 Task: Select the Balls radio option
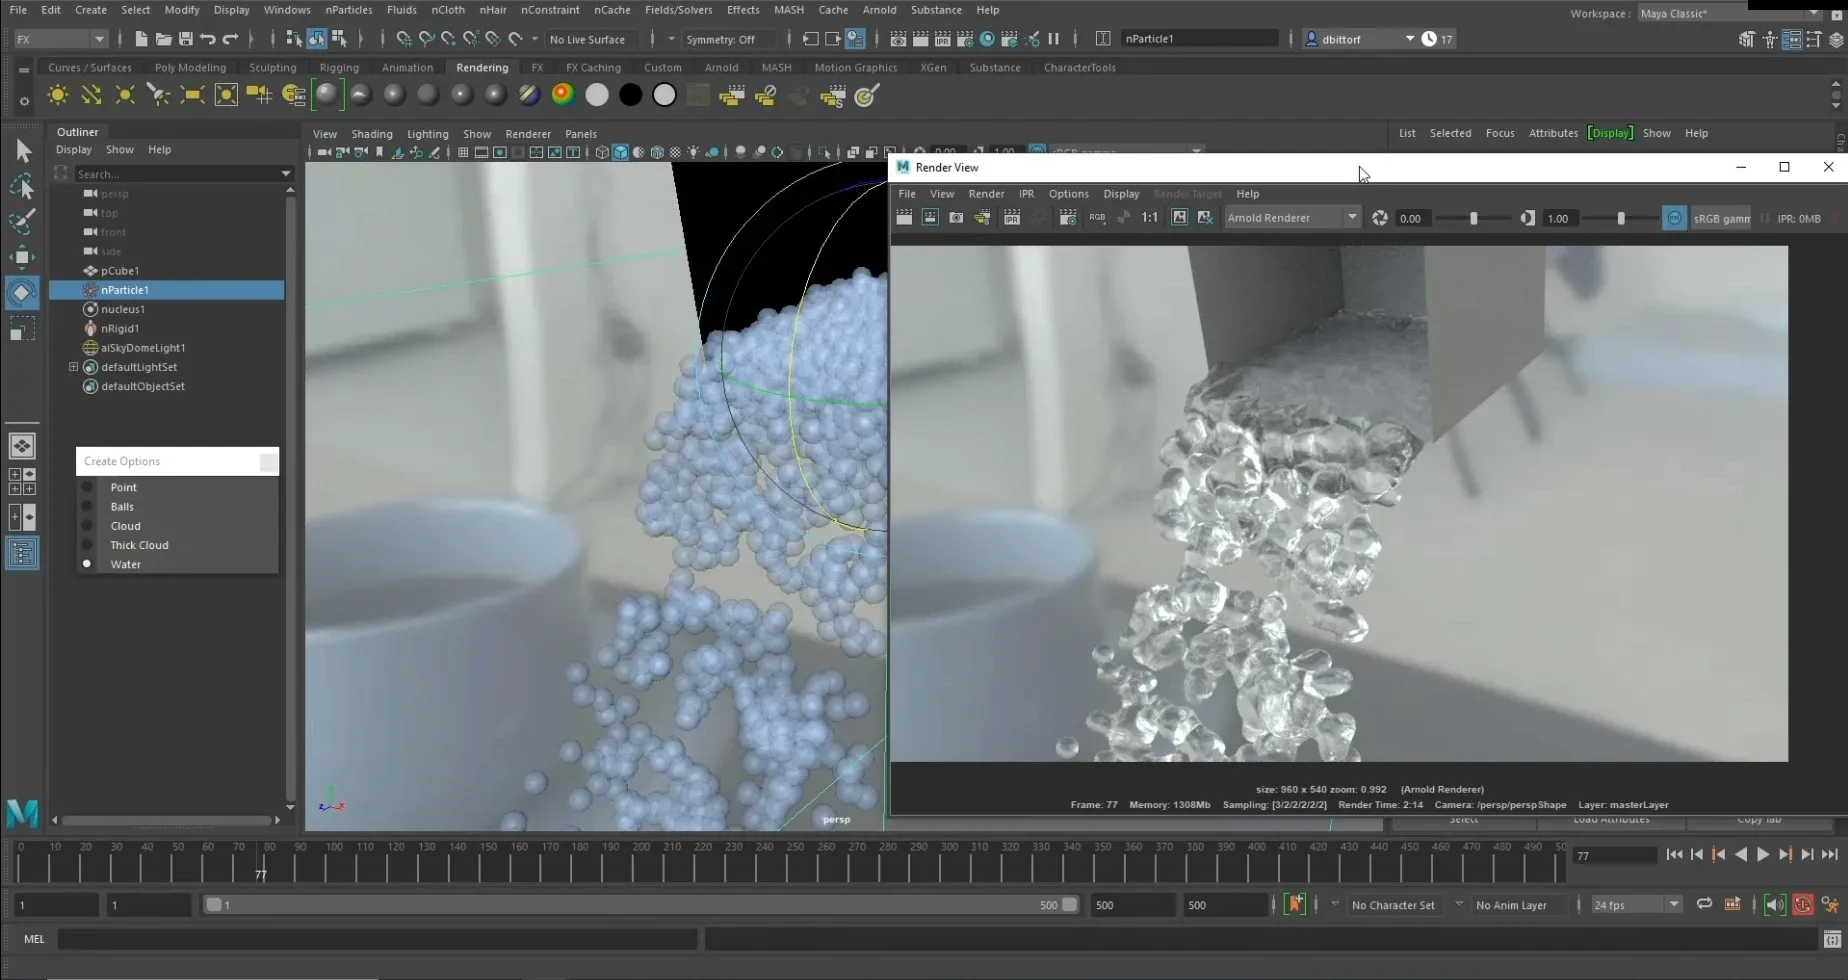coord(88,507)
